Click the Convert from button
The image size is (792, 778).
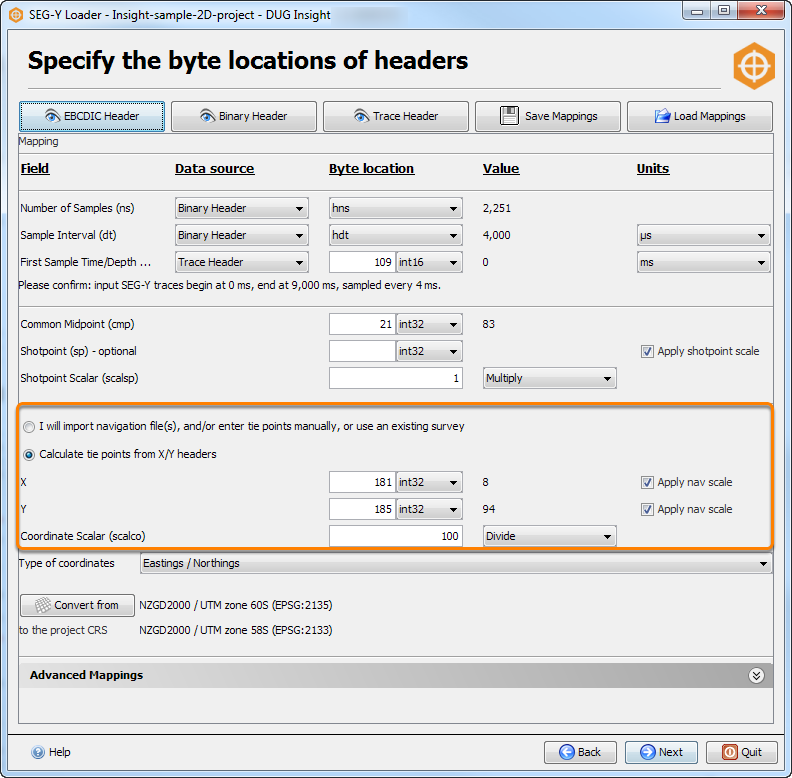(x=77, y=605)
